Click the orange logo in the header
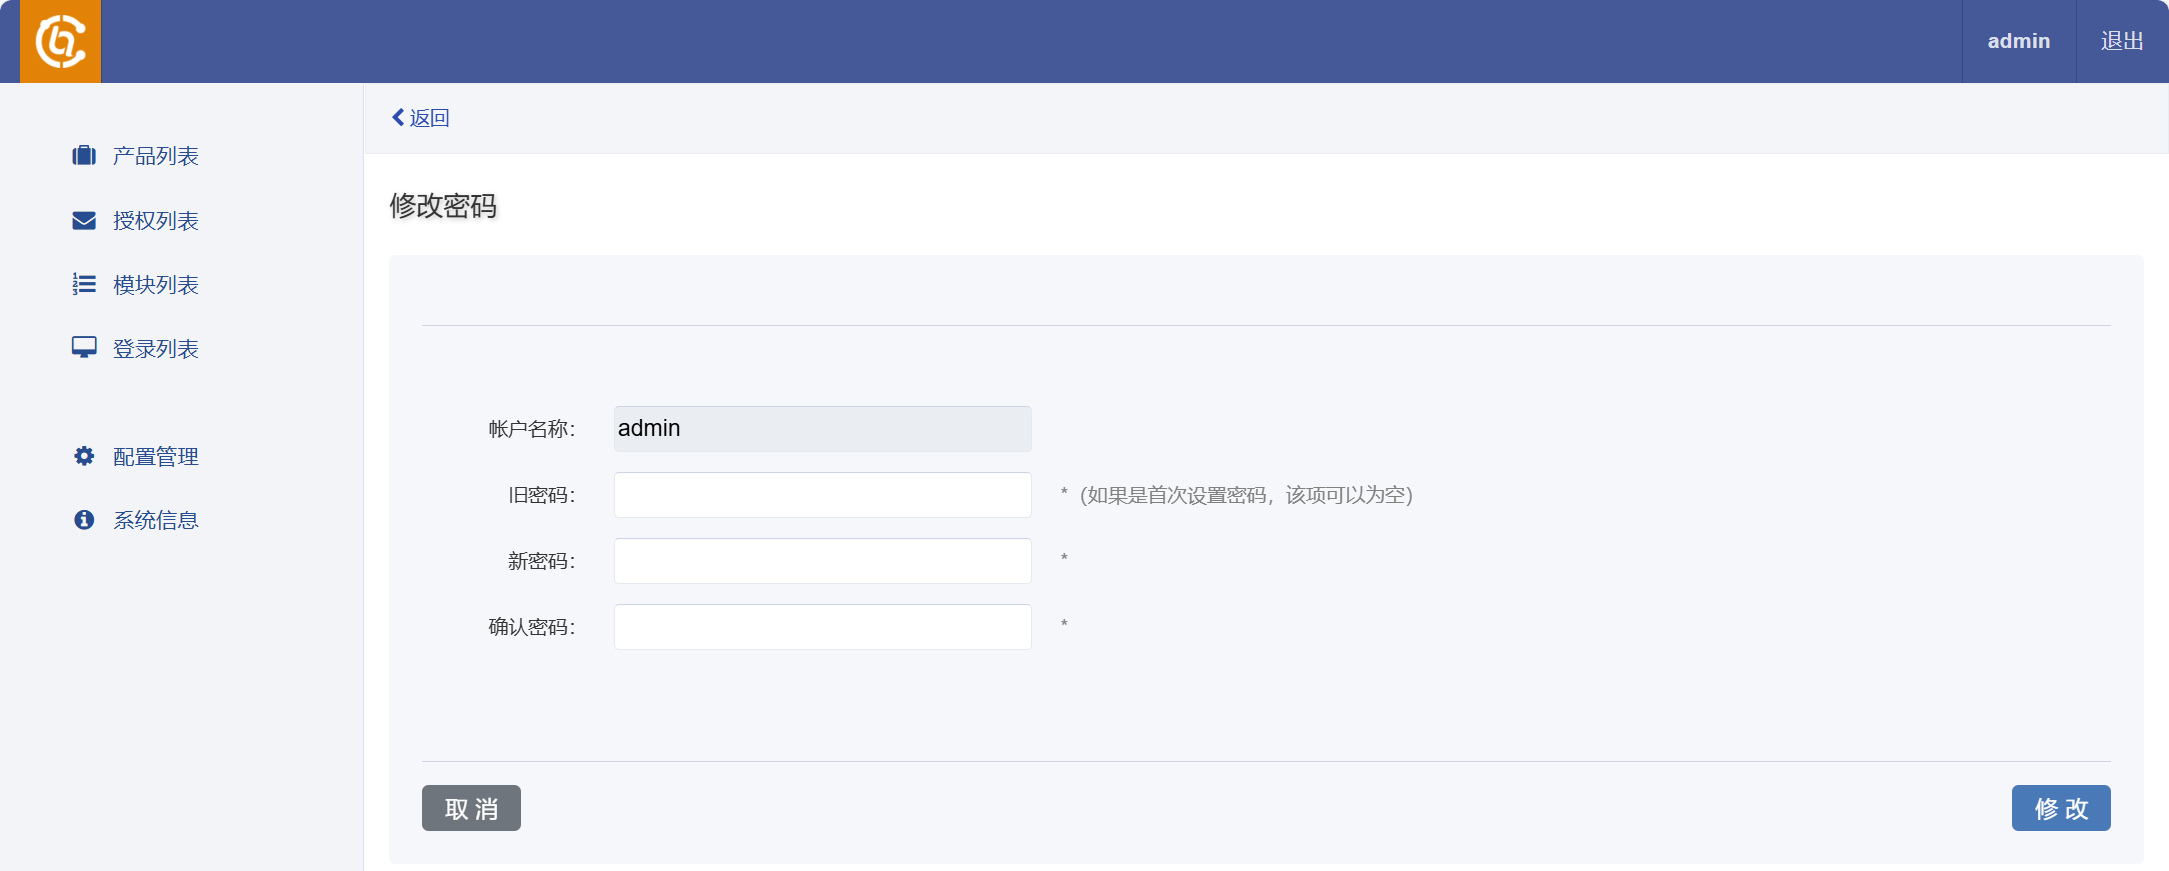This screenshot has width=2169, height=871. point(60,41)
